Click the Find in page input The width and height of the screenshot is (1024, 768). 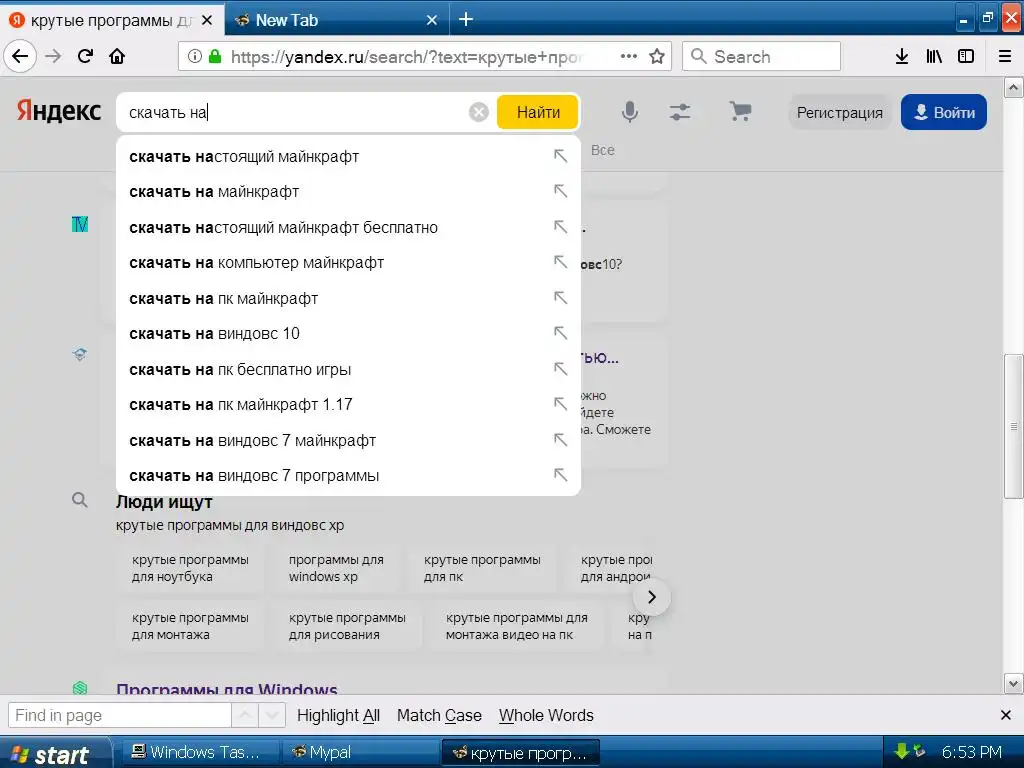(120, 716)
